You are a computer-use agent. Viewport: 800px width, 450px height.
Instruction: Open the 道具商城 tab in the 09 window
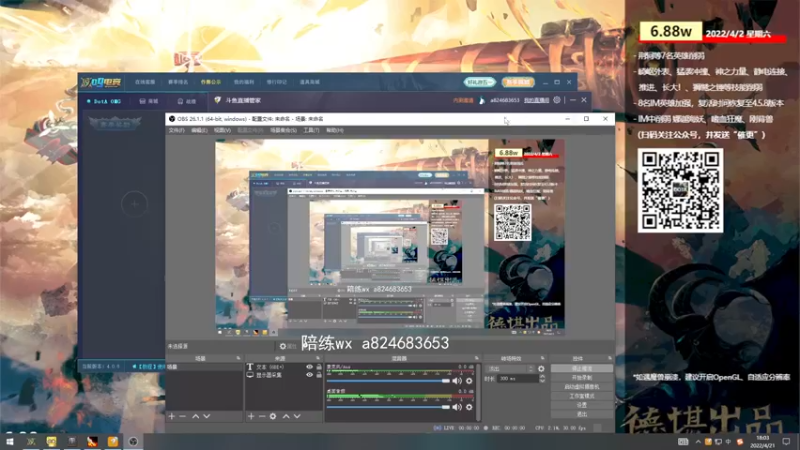tap(310, 82)
